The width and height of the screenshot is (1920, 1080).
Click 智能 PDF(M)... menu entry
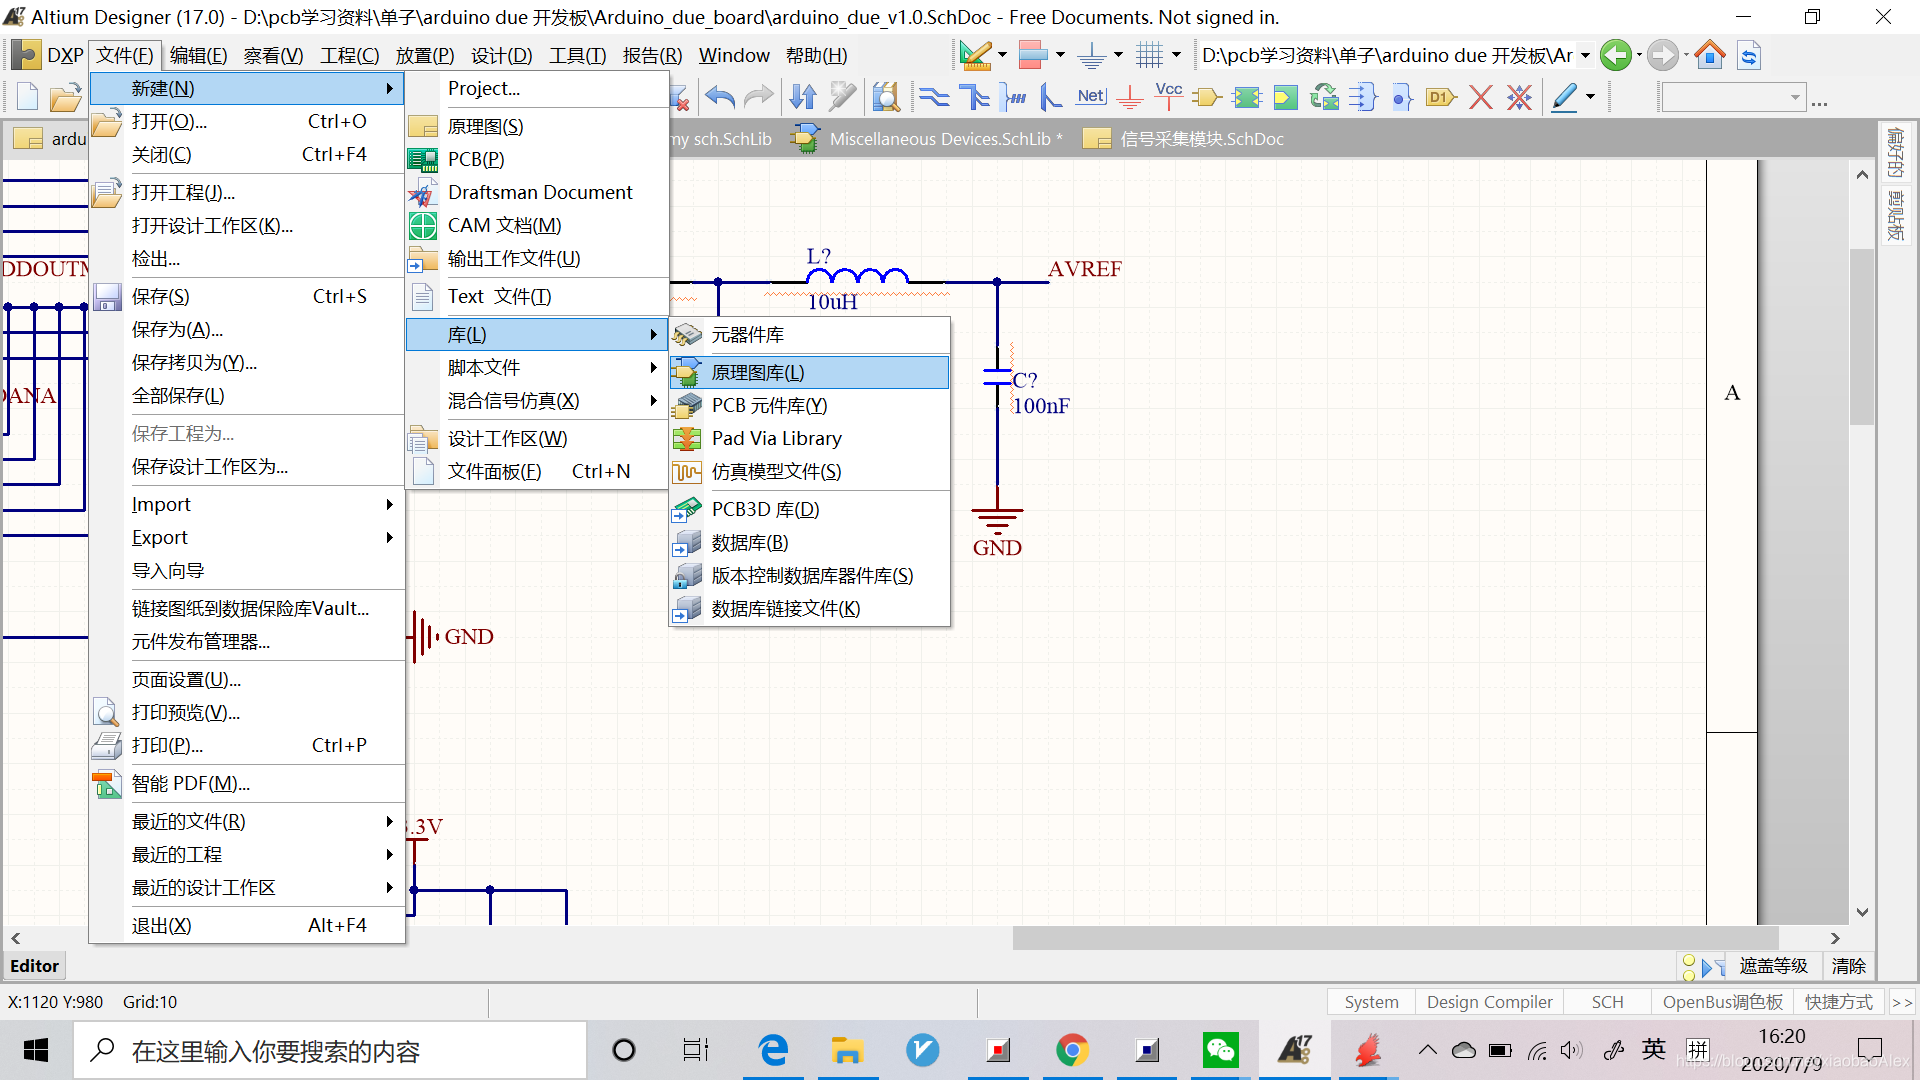(247, 783)
